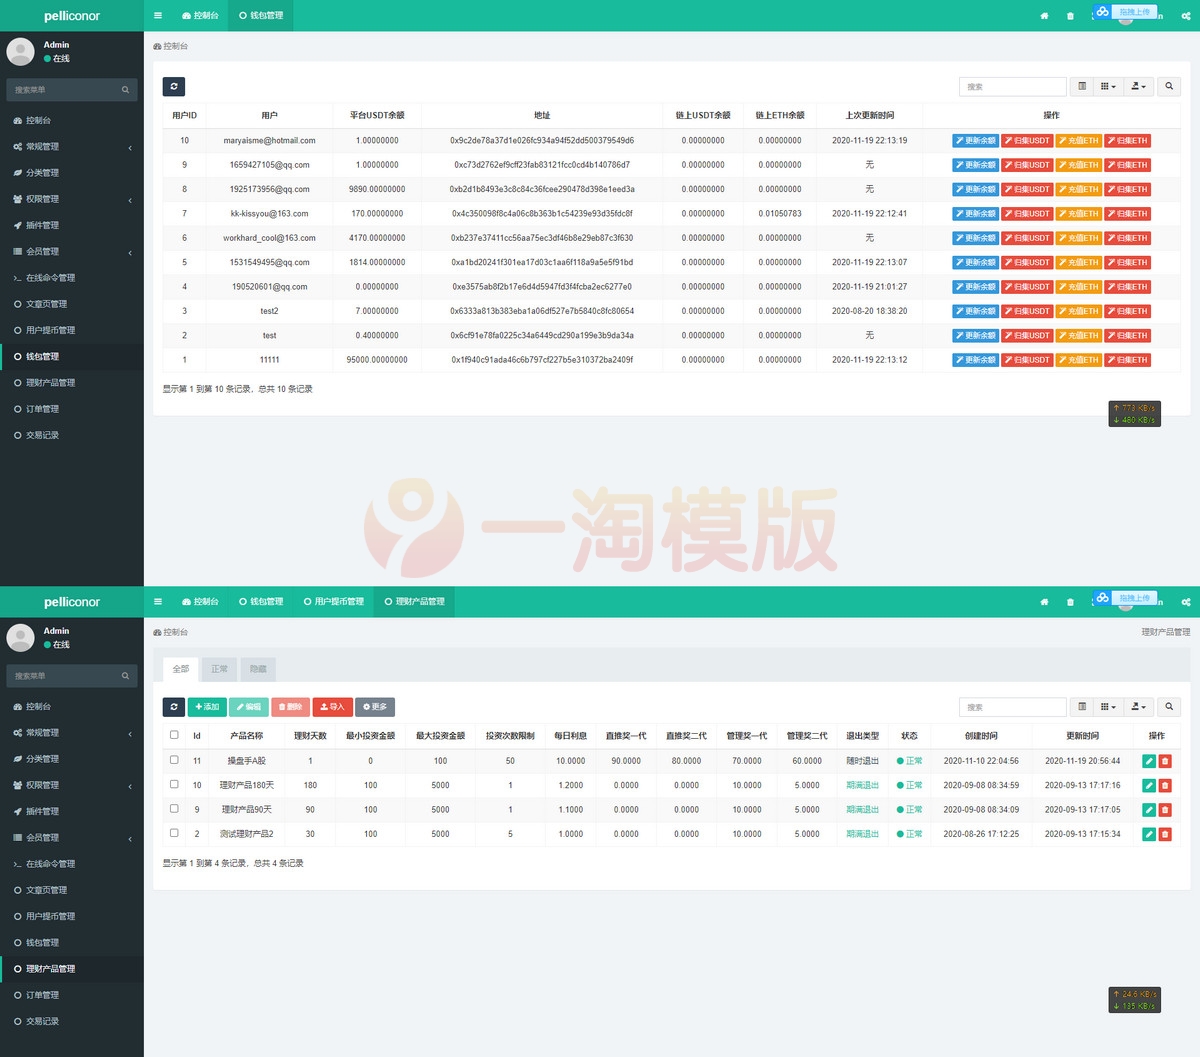1200x1057 pixels.
Task: Click 更新余额 for user maryaisme@hotmail.com
Action: (975, 141)
